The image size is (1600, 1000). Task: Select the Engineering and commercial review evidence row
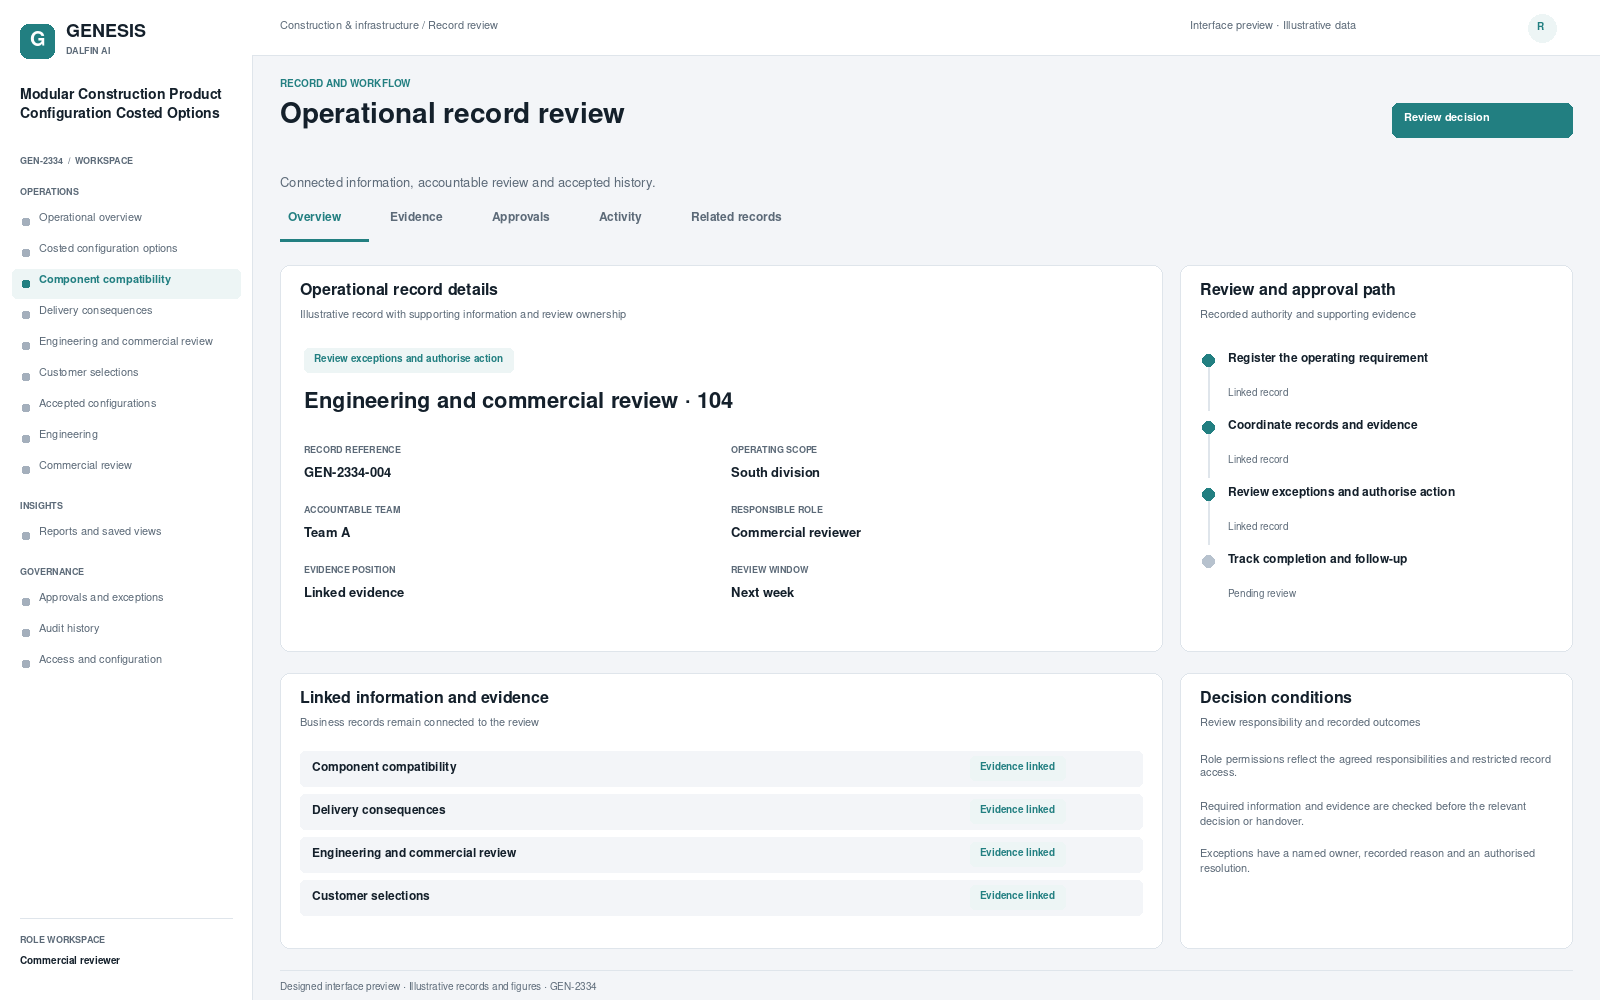coord(721,854)
